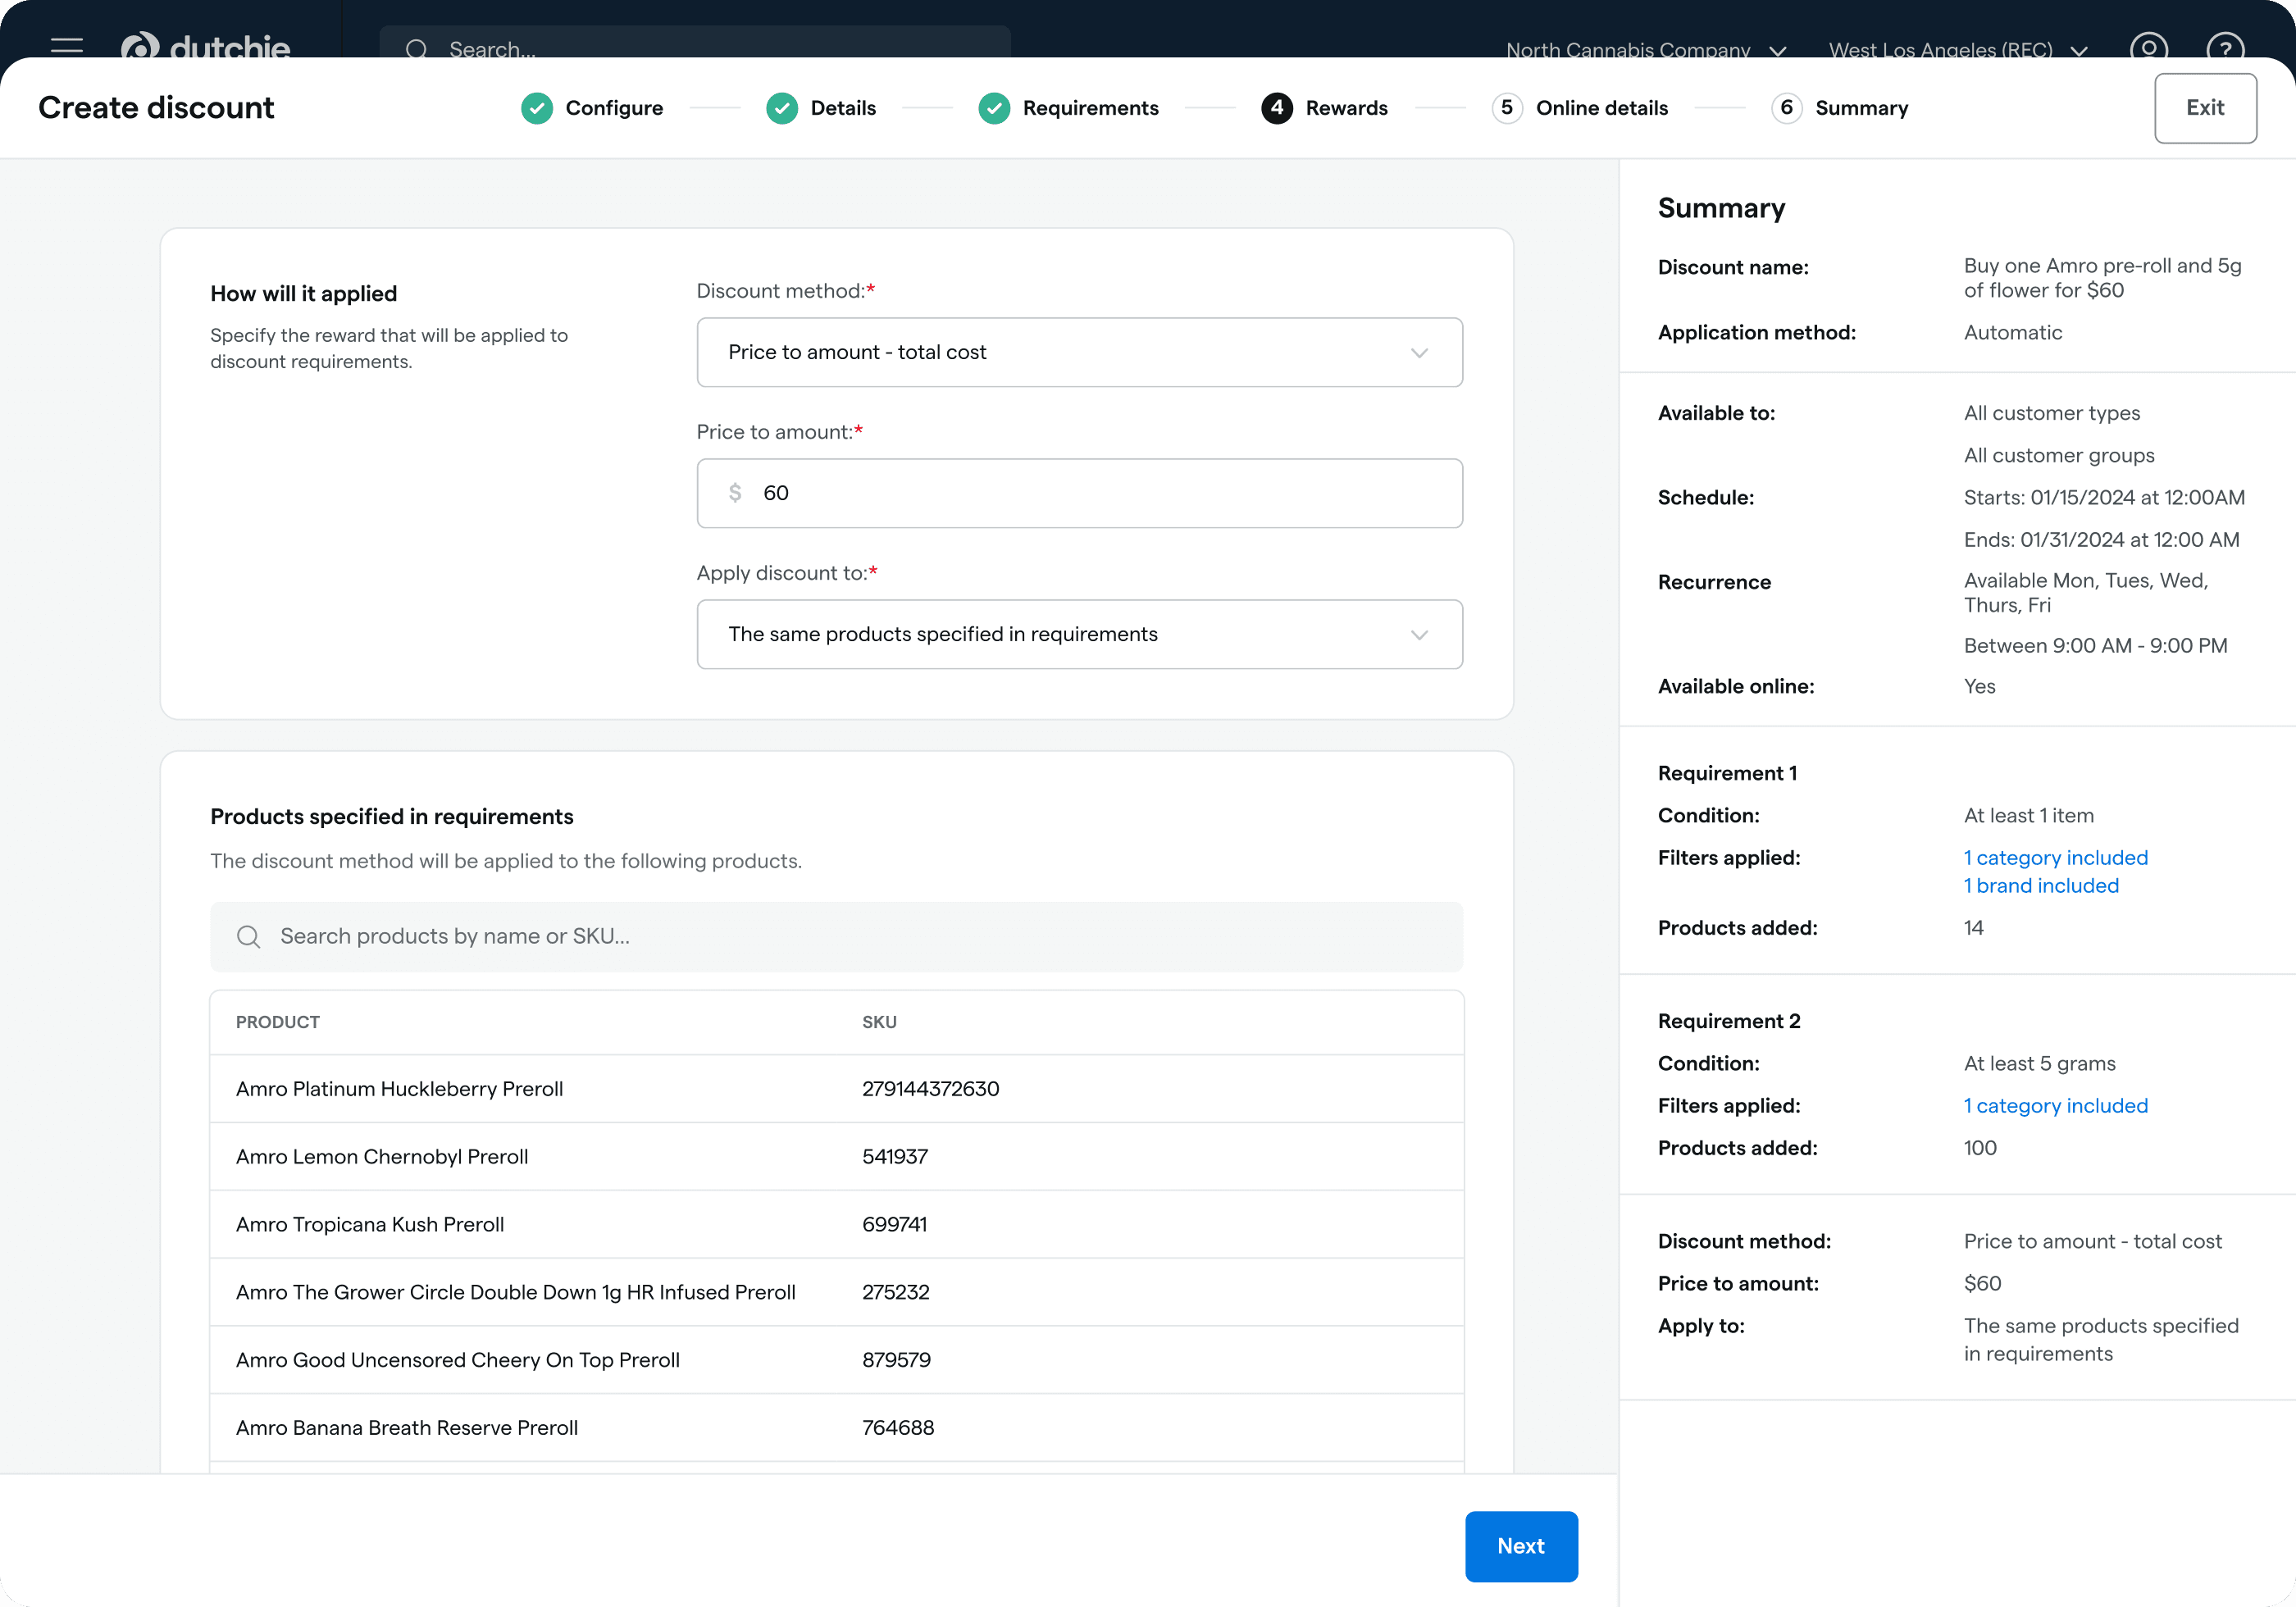Viewport: 2296px width, 1607px height.
Task: Go to the Online details step
Action: coord(1602,108)
